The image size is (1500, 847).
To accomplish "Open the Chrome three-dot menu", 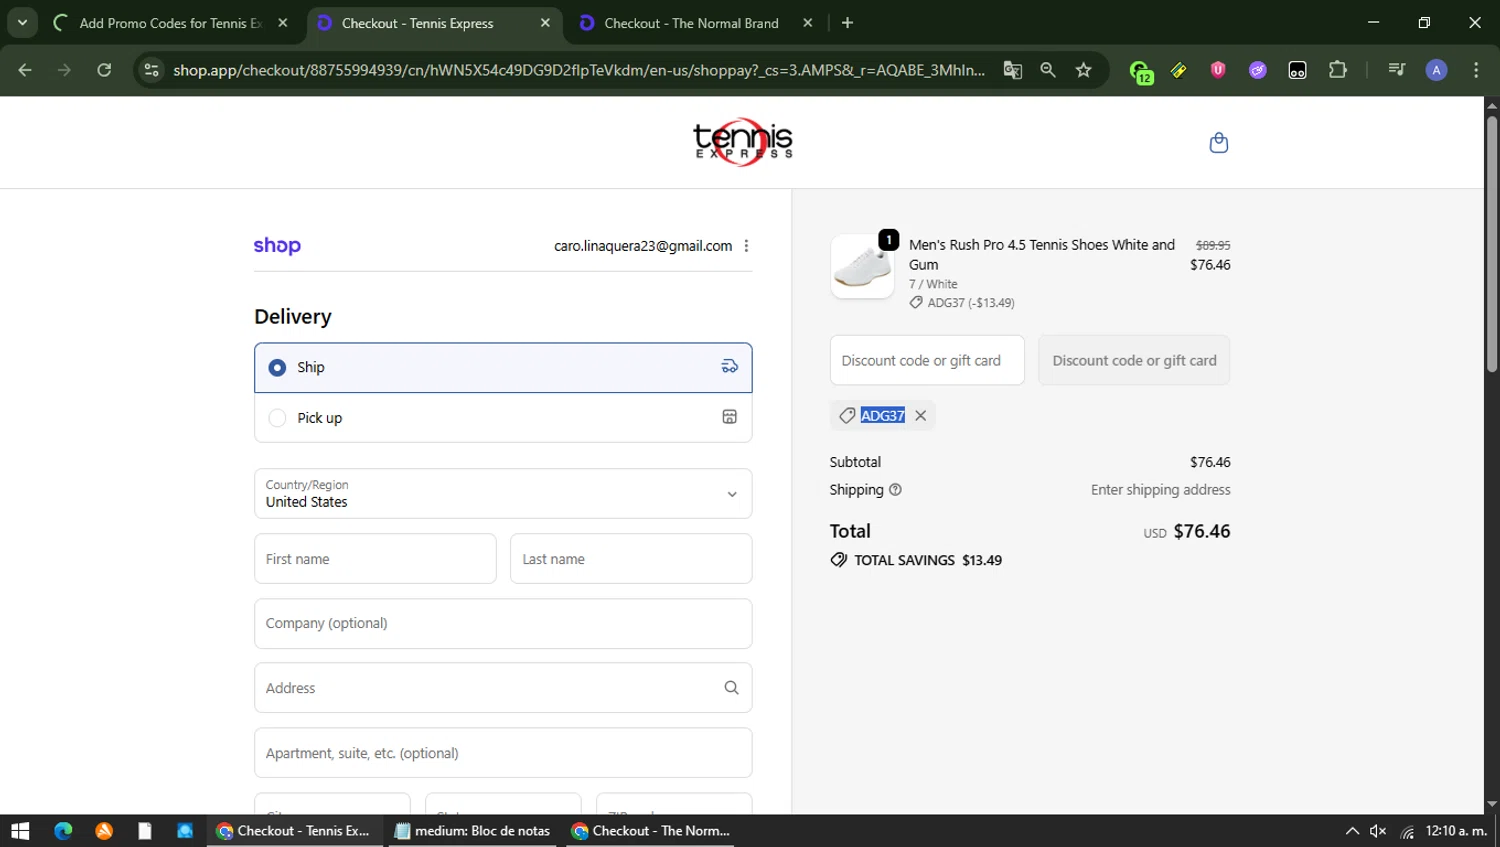I will coord(1476,70).
